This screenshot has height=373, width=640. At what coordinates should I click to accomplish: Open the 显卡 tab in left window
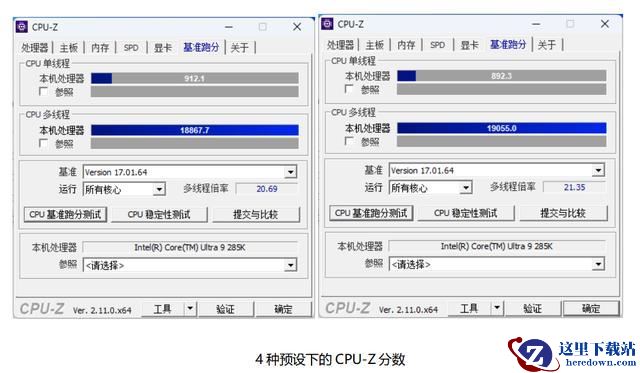[162, 48]
